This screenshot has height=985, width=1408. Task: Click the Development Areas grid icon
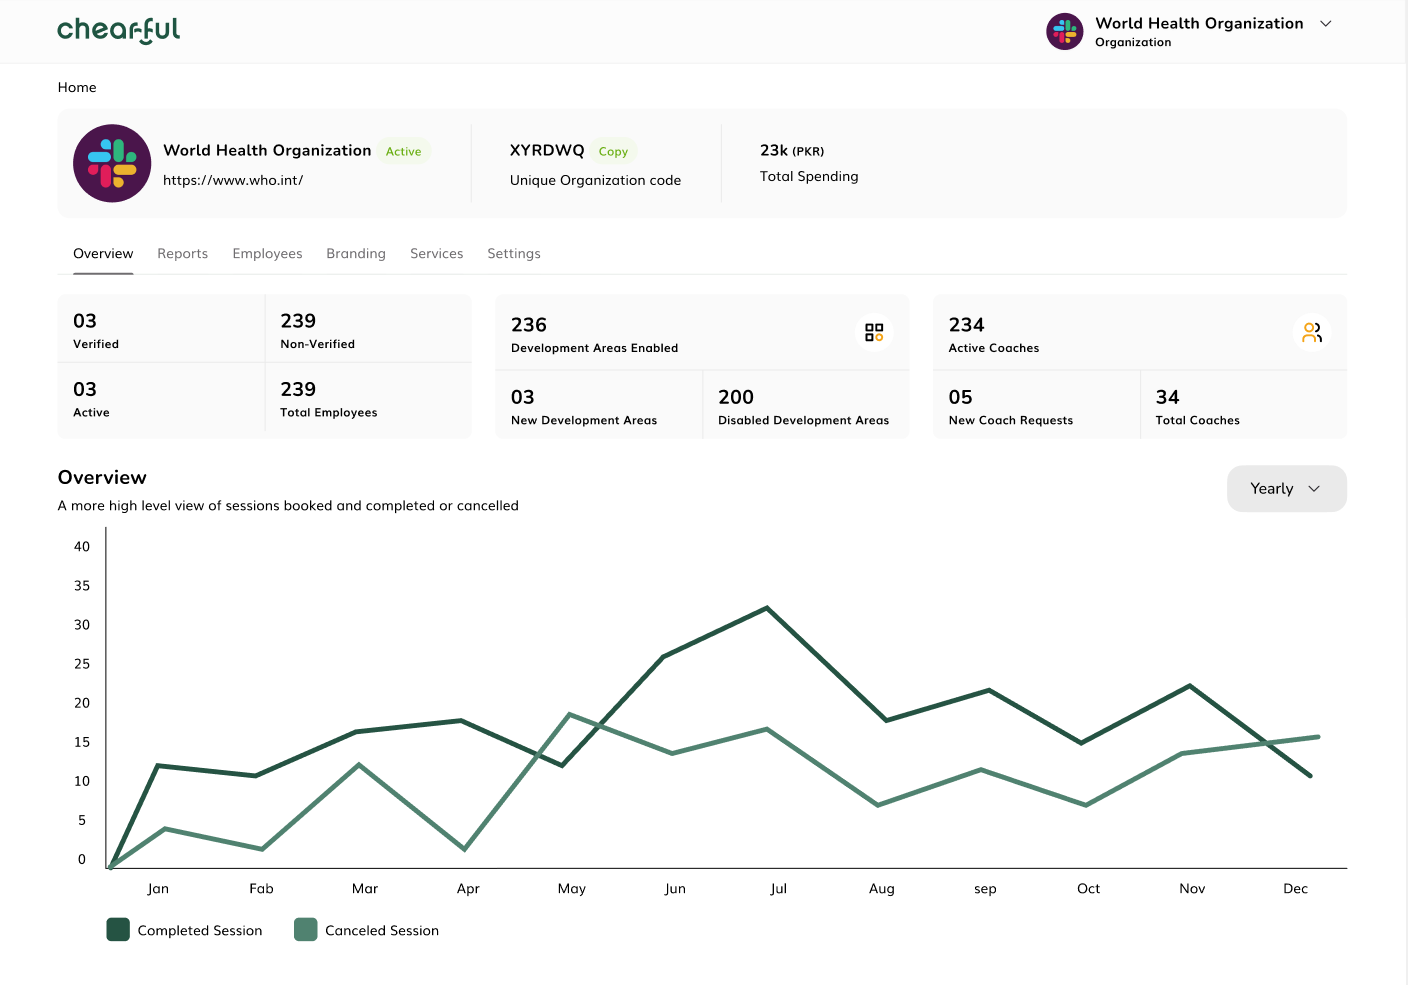coord(874,332)
